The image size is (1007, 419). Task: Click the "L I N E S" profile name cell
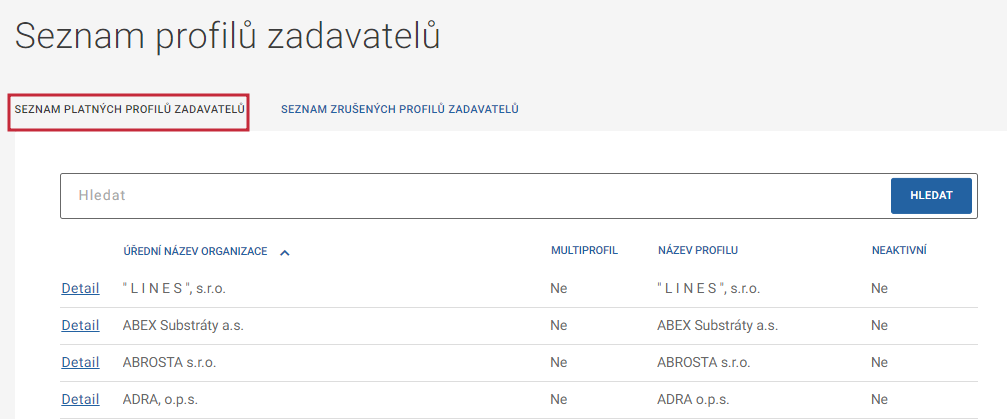(x=708, y=288)
